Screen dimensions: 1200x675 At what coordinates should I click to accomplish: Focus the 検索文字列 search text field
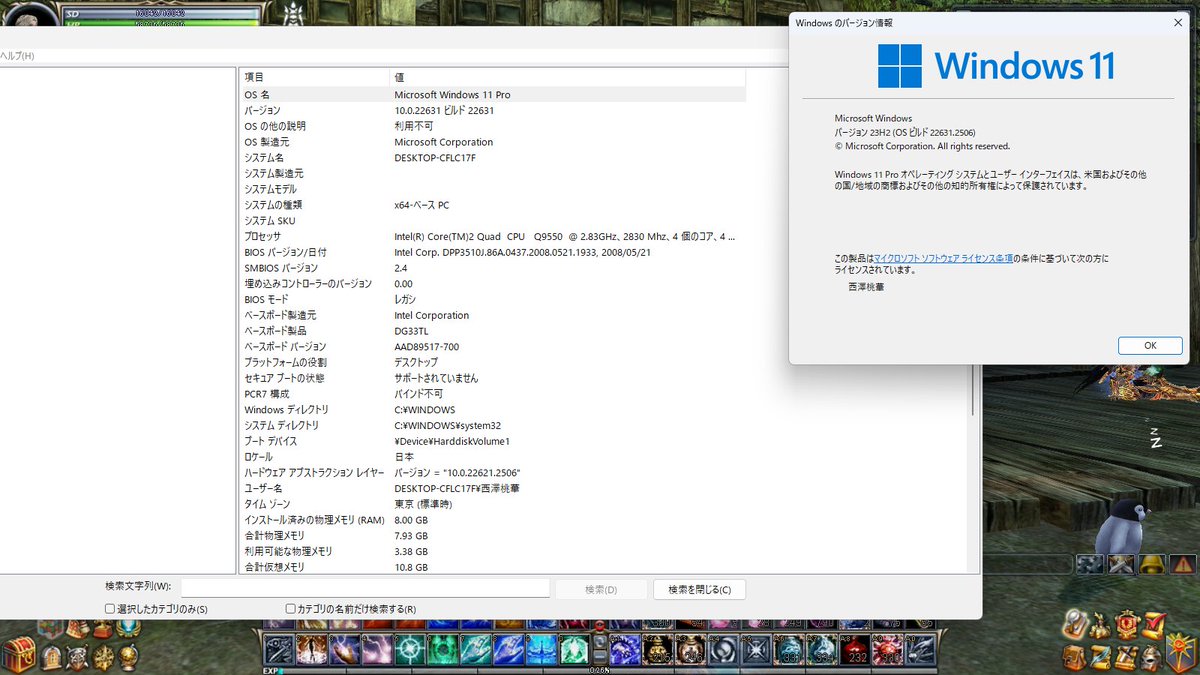[x=365, y=588]
